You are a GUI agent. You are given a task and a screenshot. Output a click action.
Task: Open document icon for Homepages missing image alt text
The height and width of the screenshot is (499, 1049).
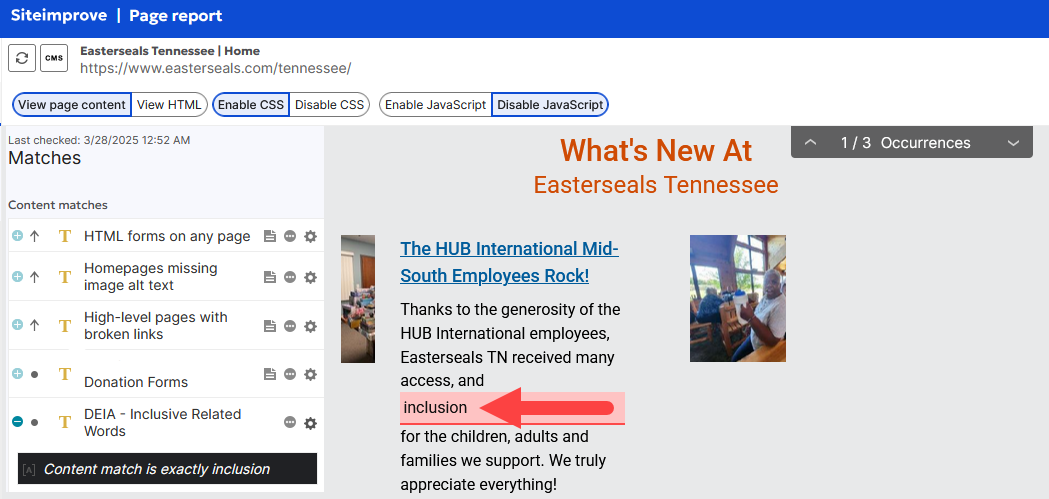pos(270,277)
